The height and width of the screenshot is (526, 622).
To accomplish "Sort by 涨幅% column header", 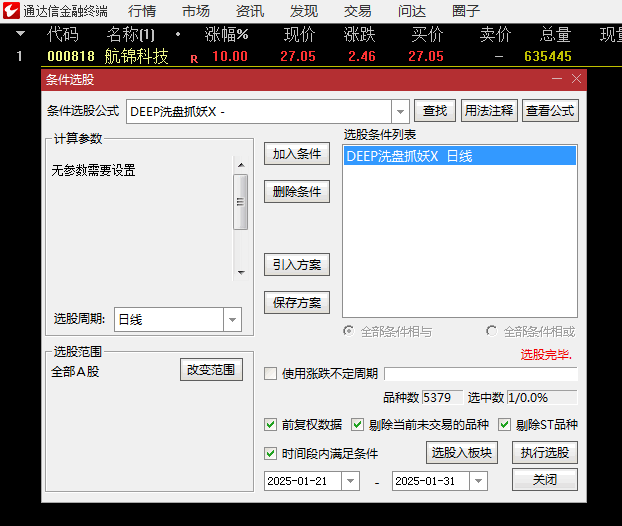I will (x=227, y=35).
